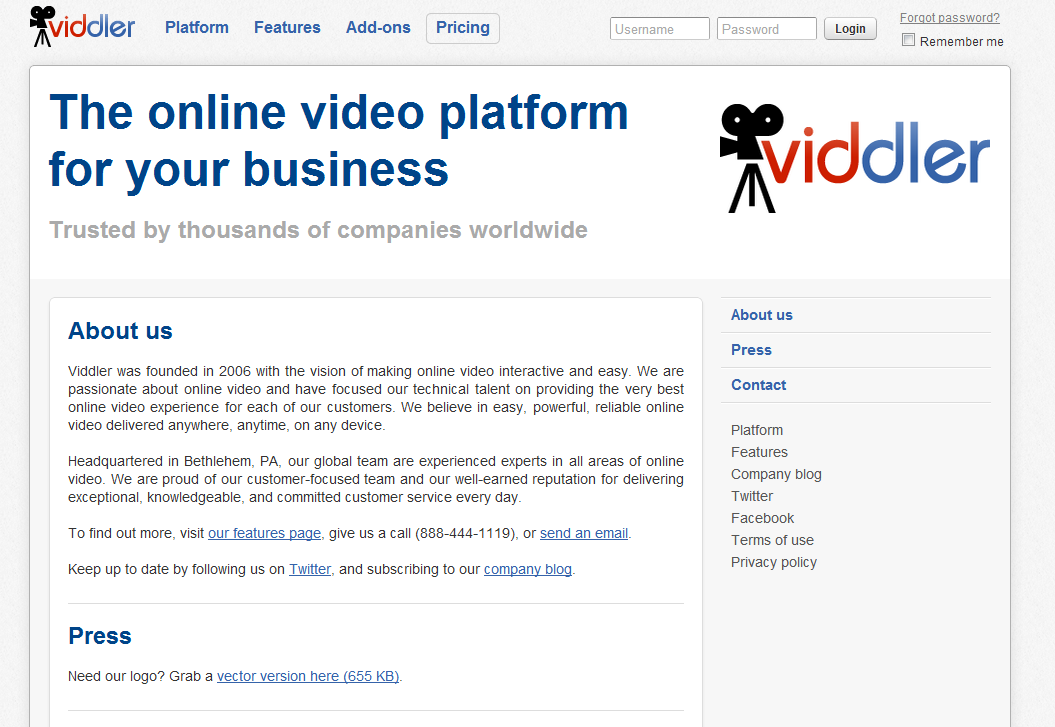Go to the Add-ons page
1055x727 pixels.
coord(378,28)
